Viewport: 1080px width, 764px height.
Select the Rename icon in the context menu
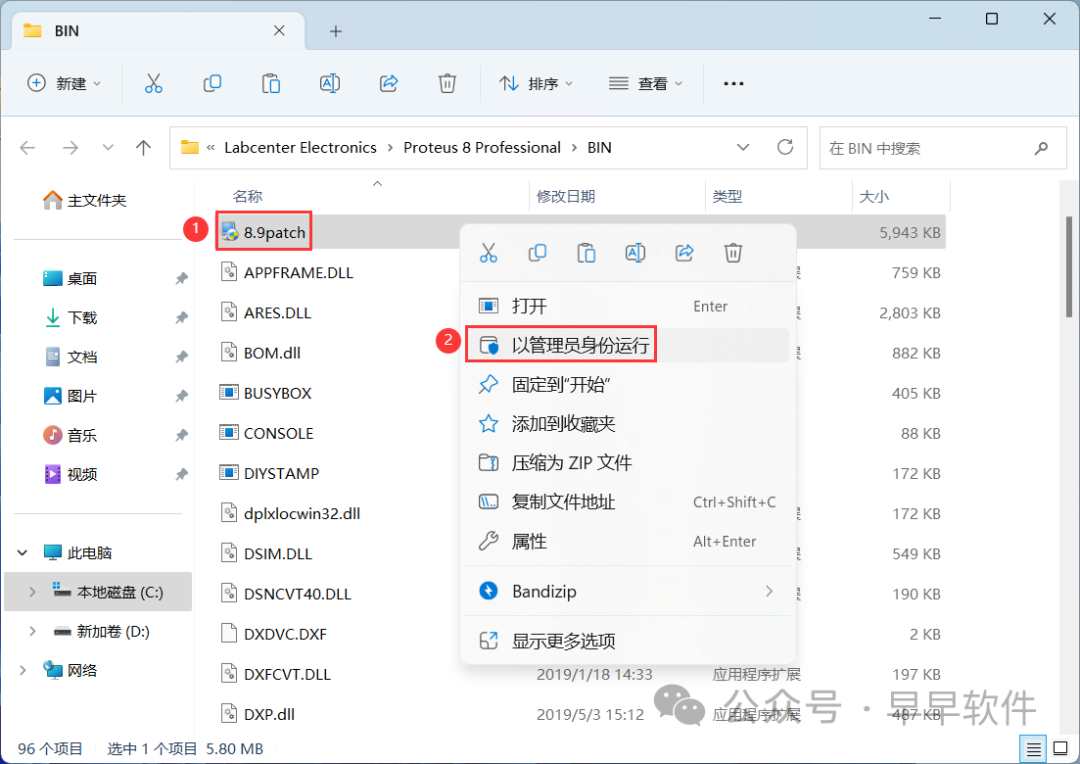coord(635,253)
